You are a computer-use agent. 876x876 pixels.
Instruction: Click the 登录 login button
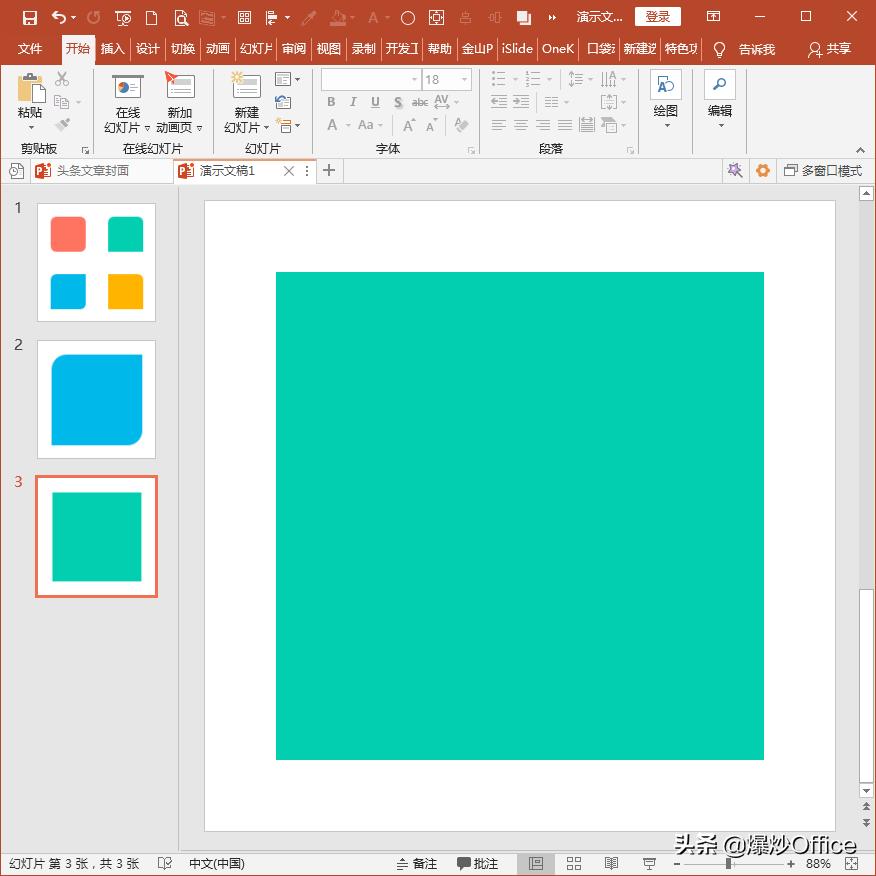coord(657,17)
